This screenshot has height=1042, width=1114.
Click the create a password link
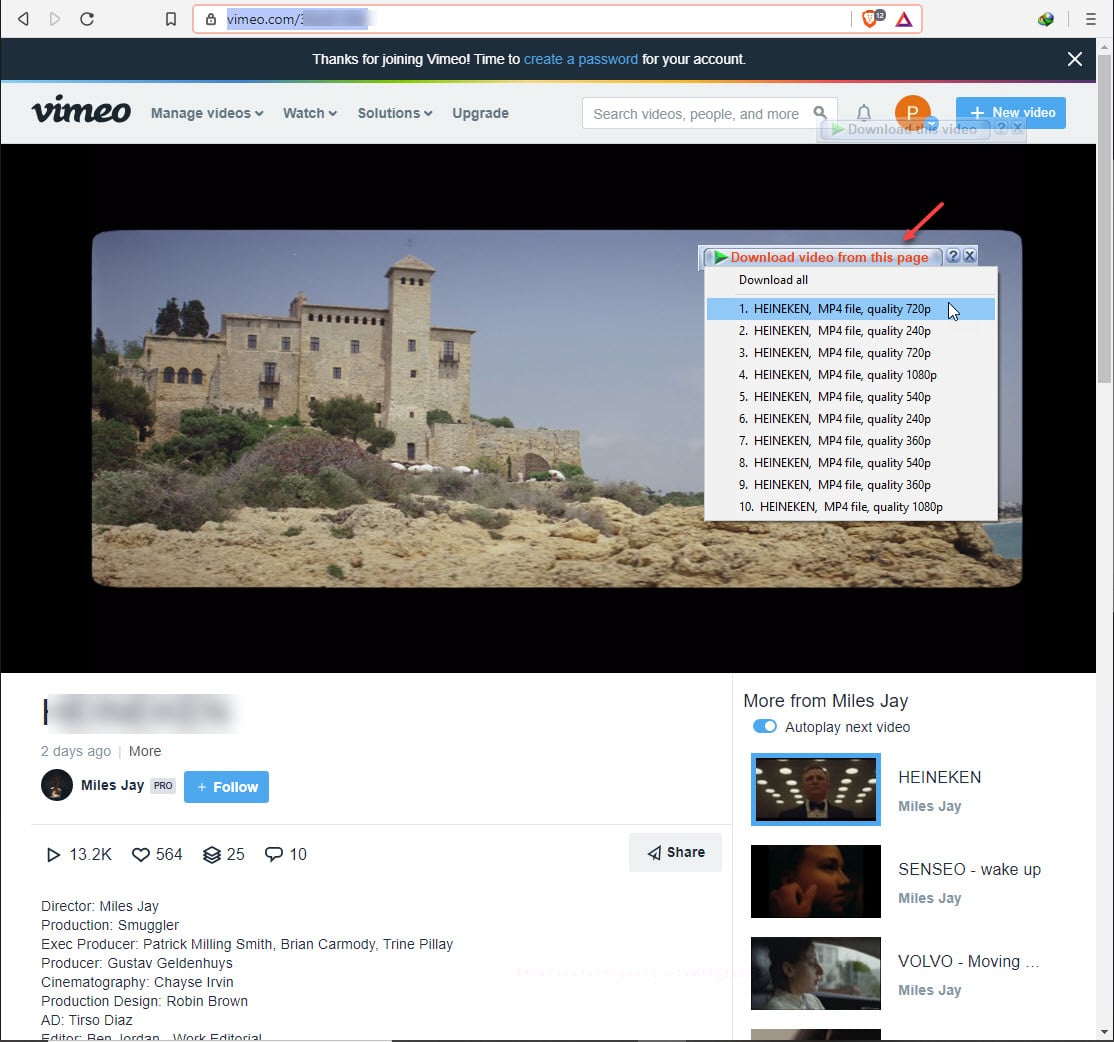(580, 59)
